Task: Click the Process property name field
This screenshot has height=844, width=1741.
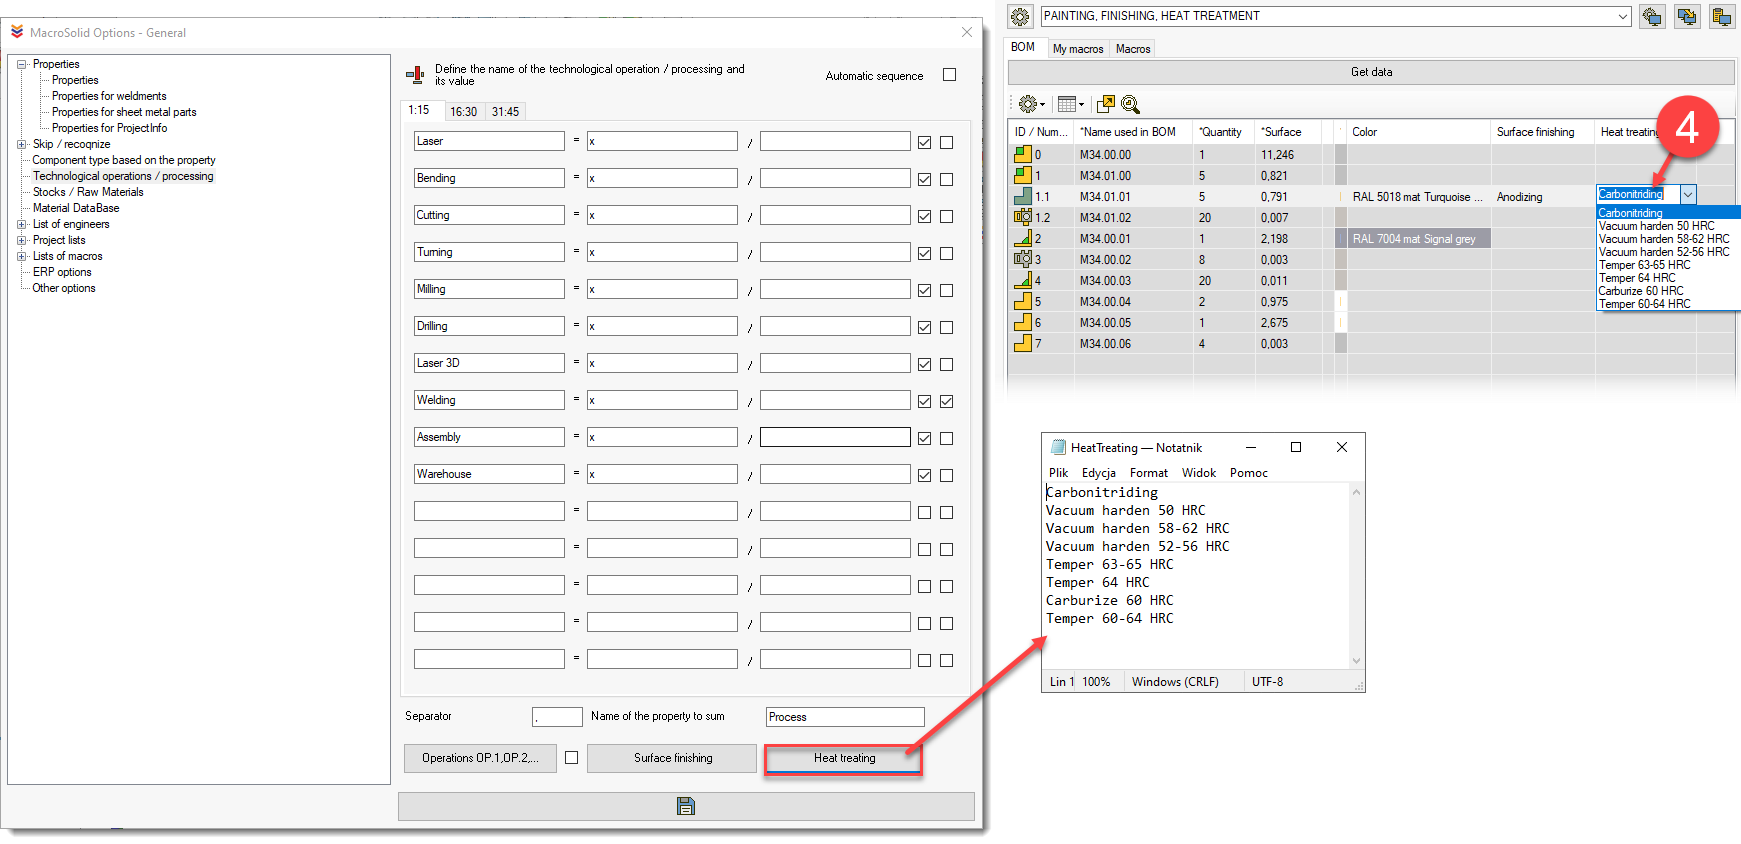Action: tap(845, 717)
